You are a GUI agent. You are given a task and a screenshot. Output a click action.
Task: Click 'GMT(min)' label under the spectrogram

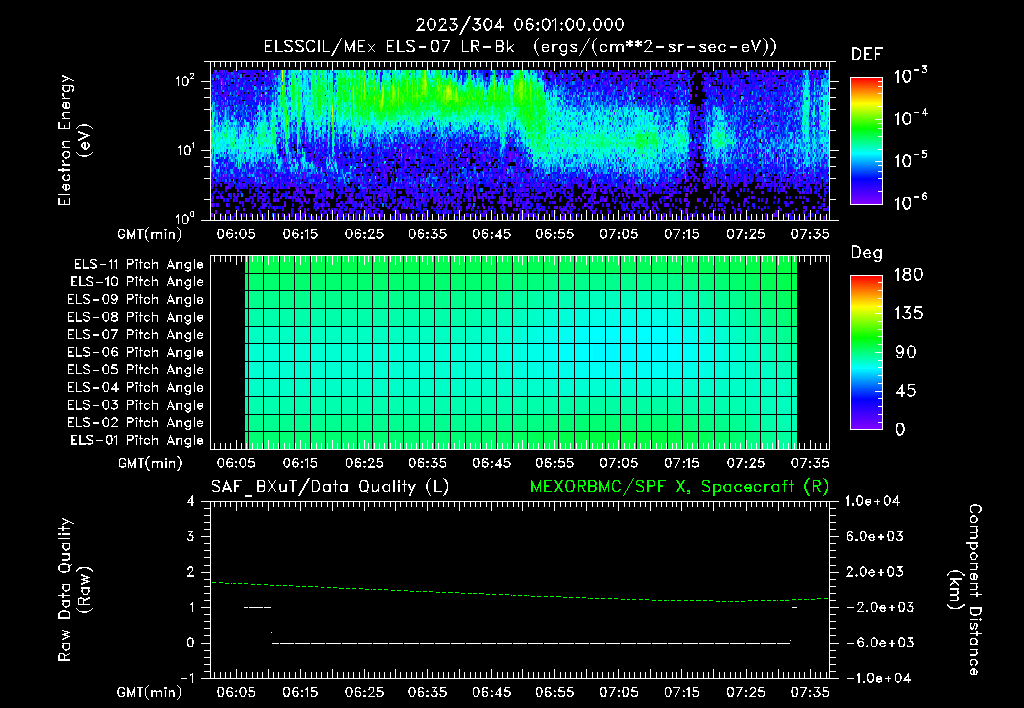click(150, 234)
